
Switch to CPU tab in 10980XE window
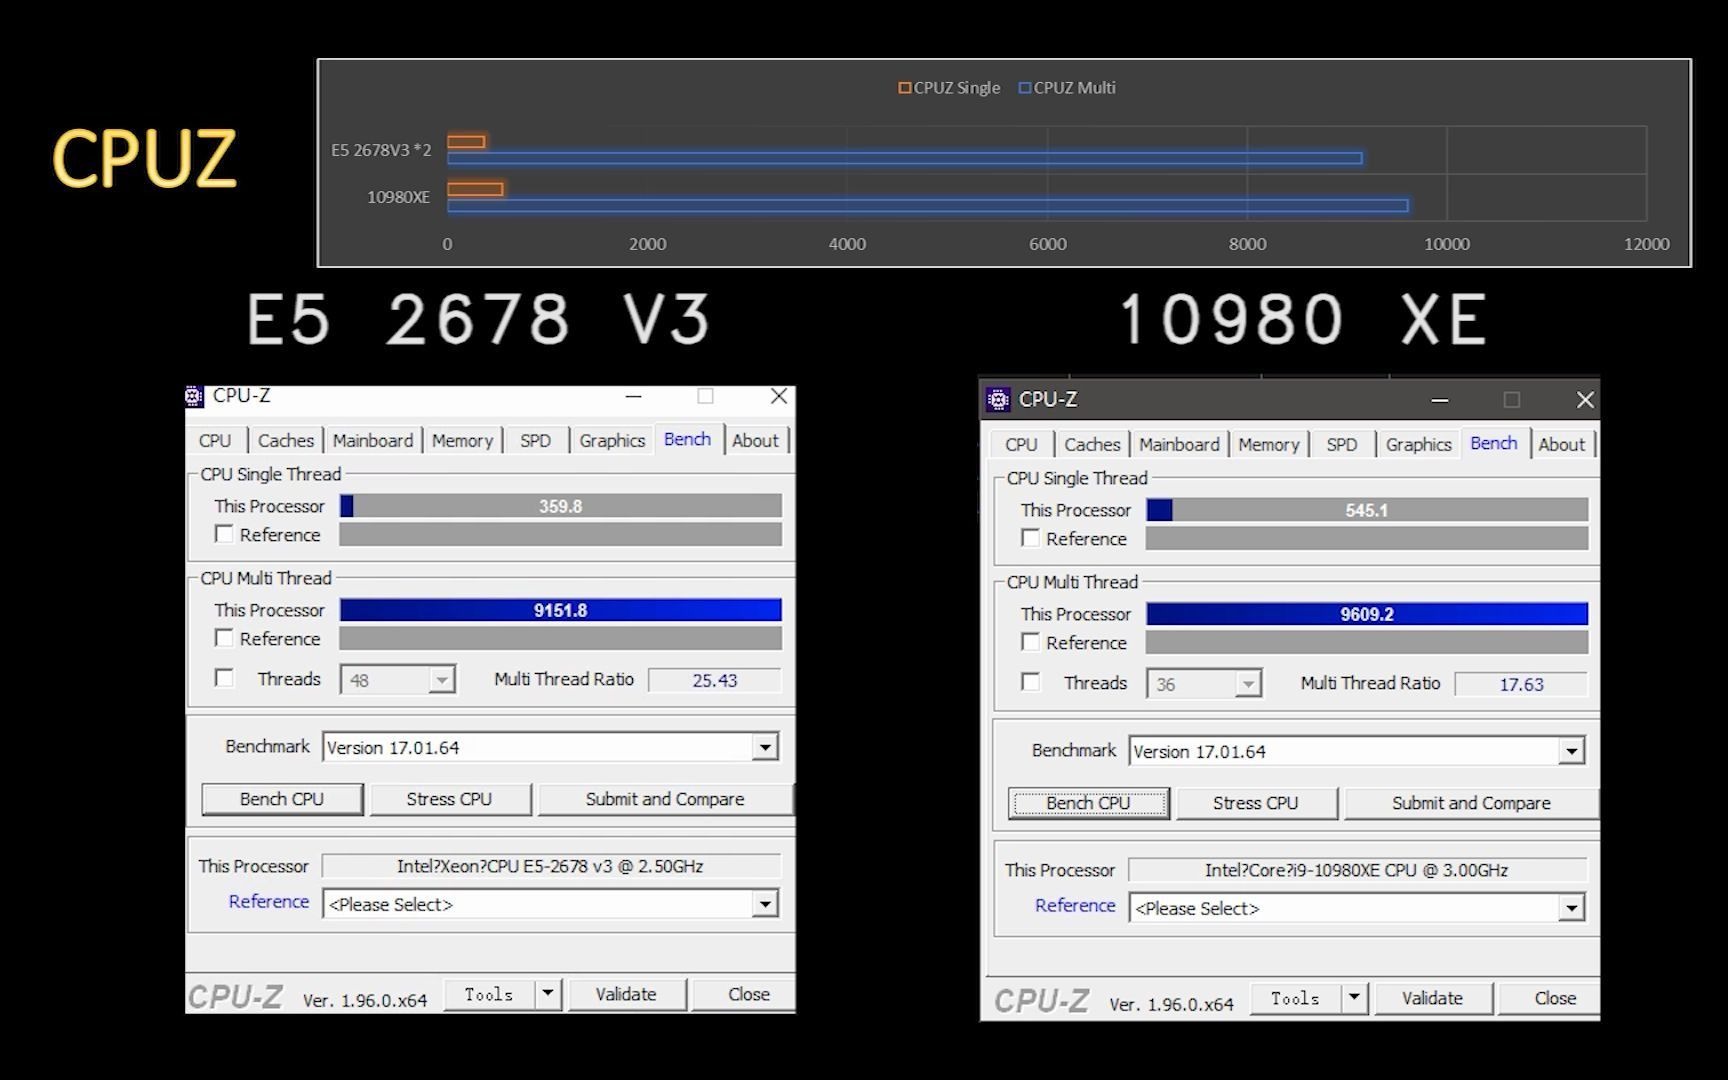[x=1021, y=444]
